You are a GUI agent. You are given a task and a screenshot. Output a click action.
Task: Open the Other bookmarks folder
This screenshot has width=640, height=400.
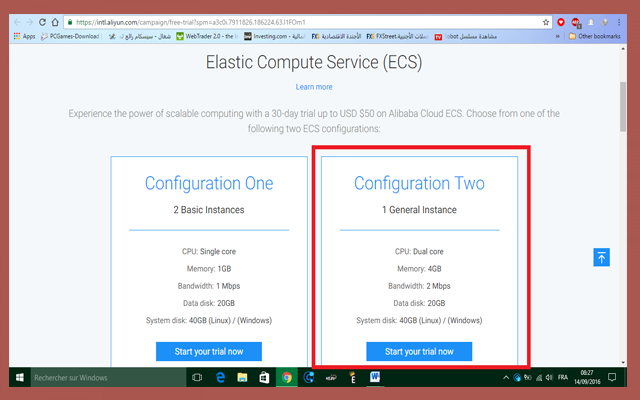point(595,36)
